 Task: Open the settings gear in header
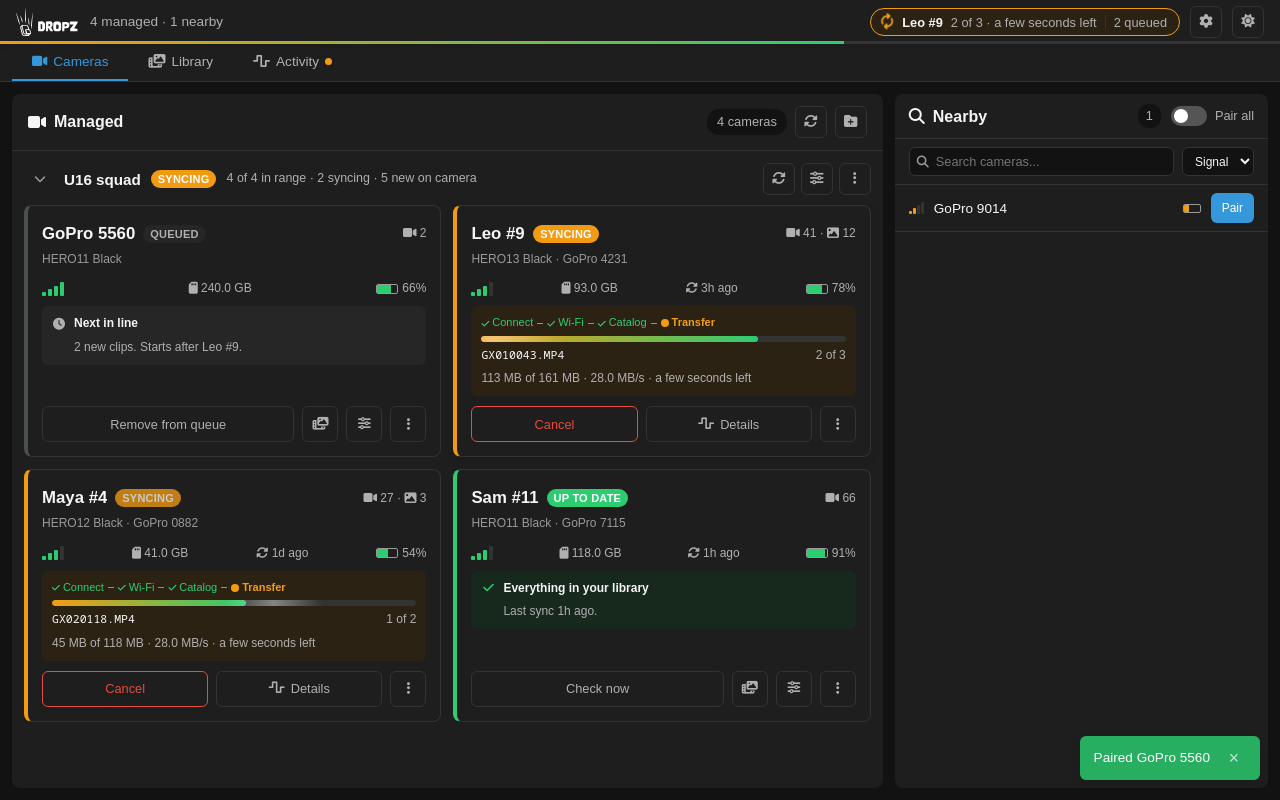(x=1206, y=22)
